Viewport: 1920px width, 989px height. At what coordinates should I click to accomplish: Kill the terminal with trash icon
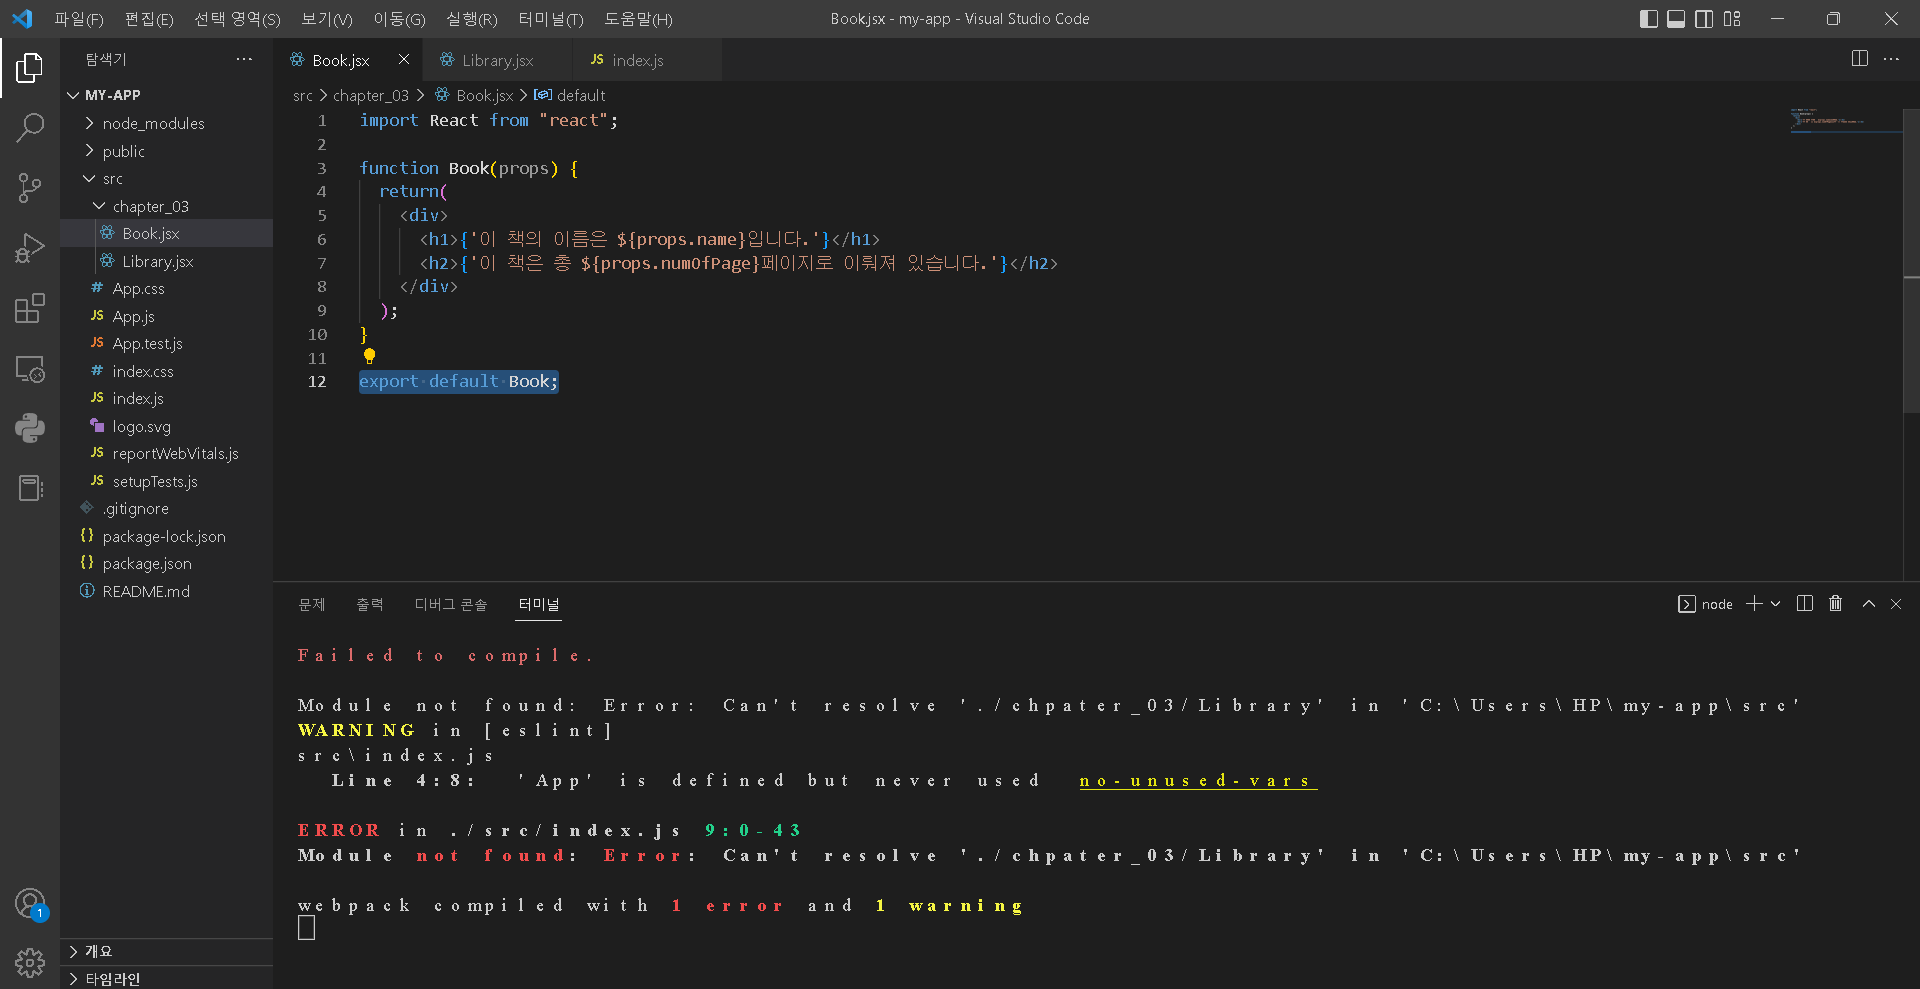(1836, 604)
